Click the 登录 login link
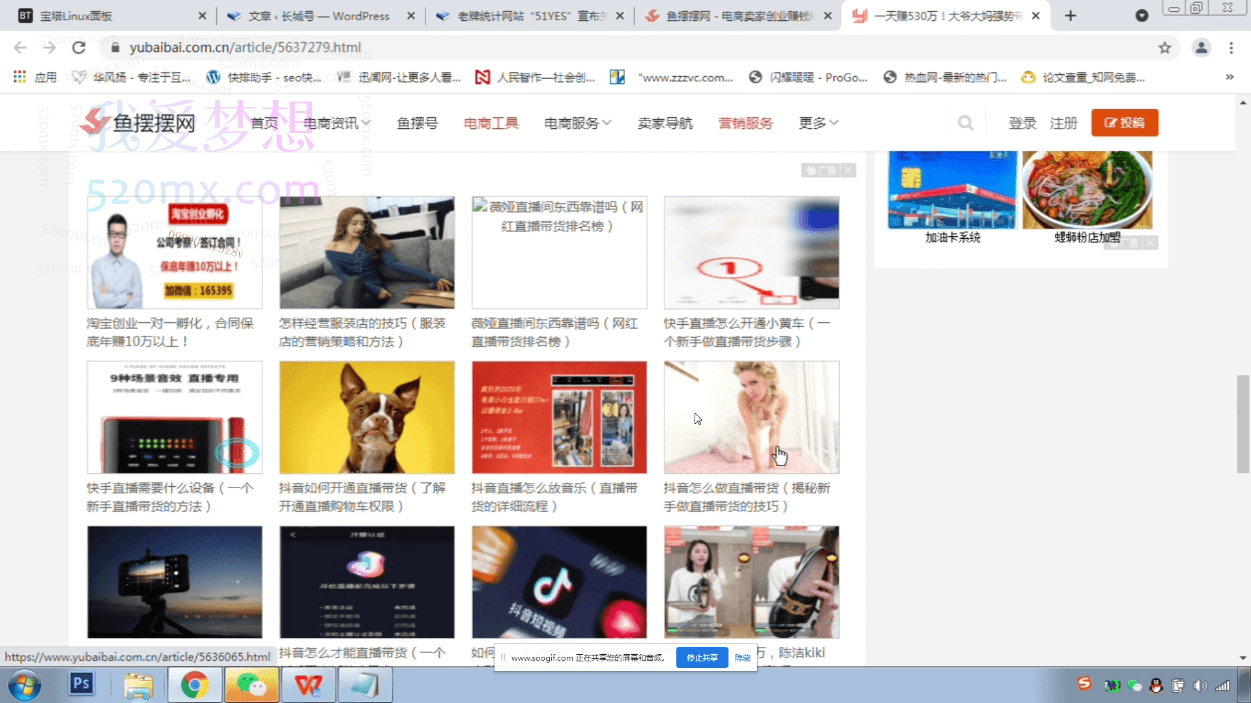1251x703 pixels. click(x=1022, y=122)
